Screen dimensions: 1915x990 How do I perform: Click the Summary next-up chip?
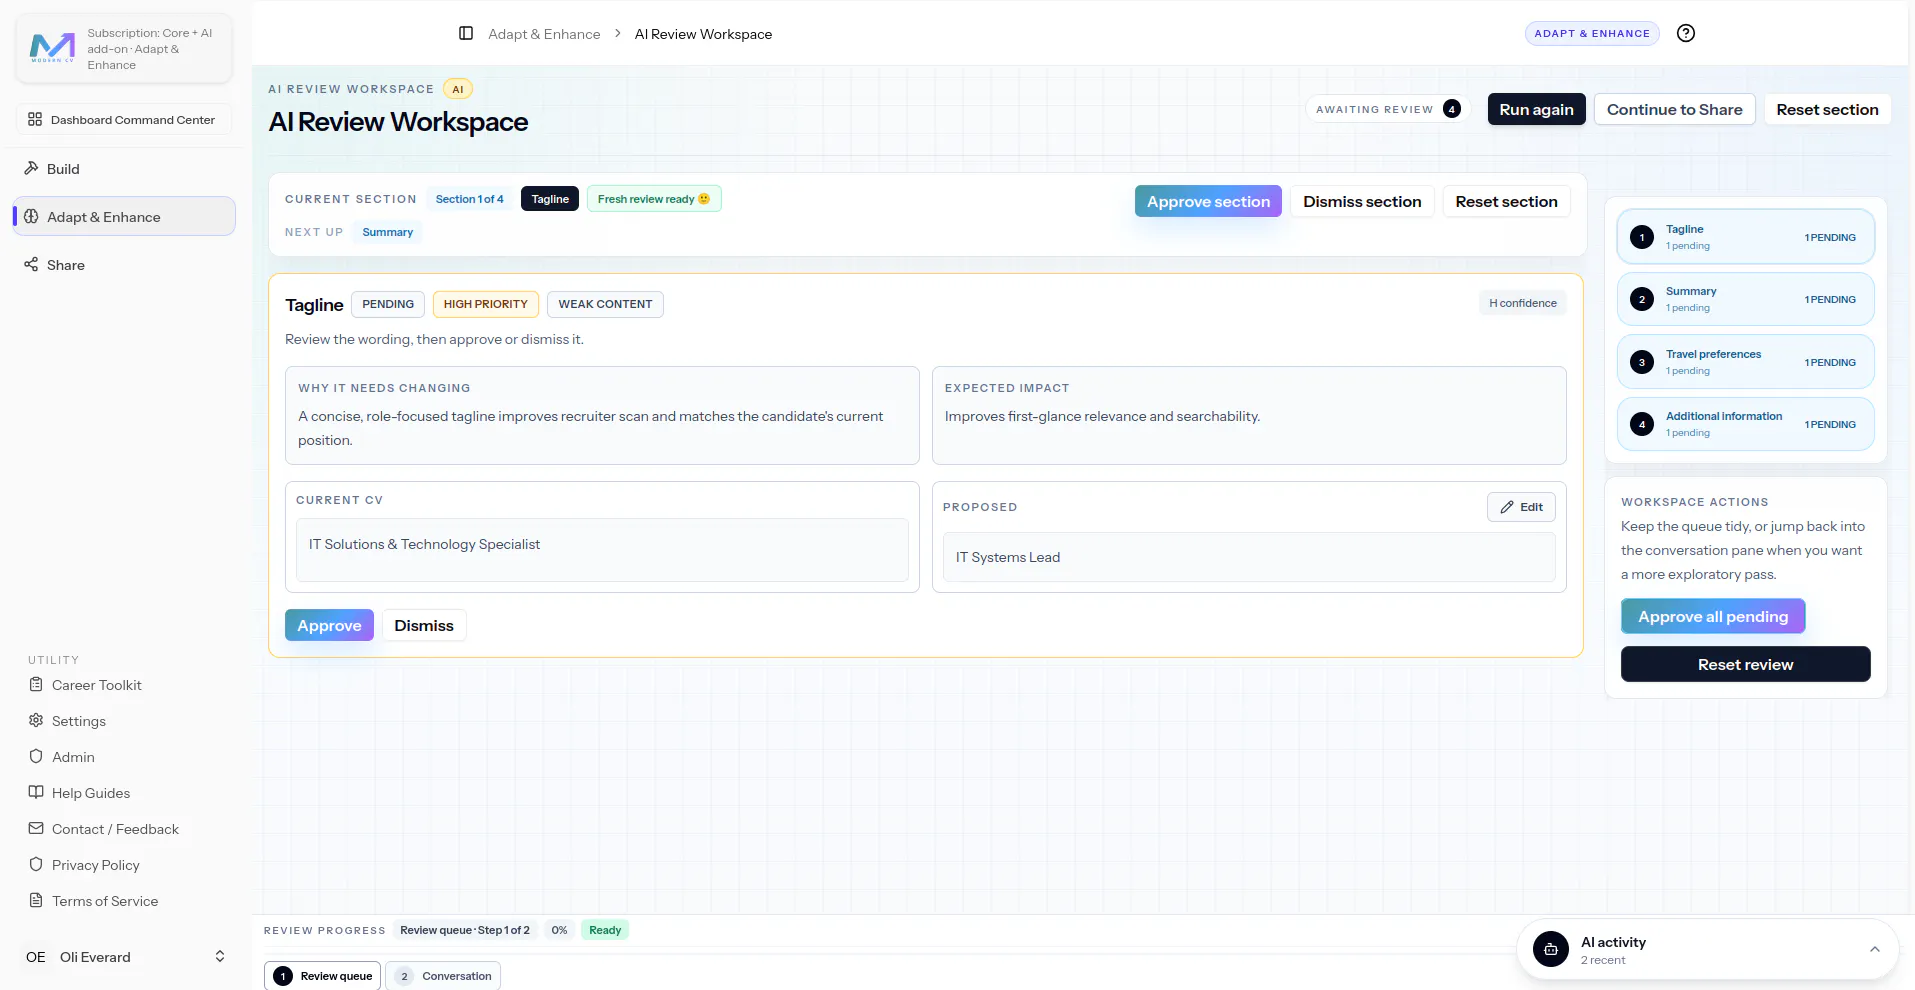point(387,232)
